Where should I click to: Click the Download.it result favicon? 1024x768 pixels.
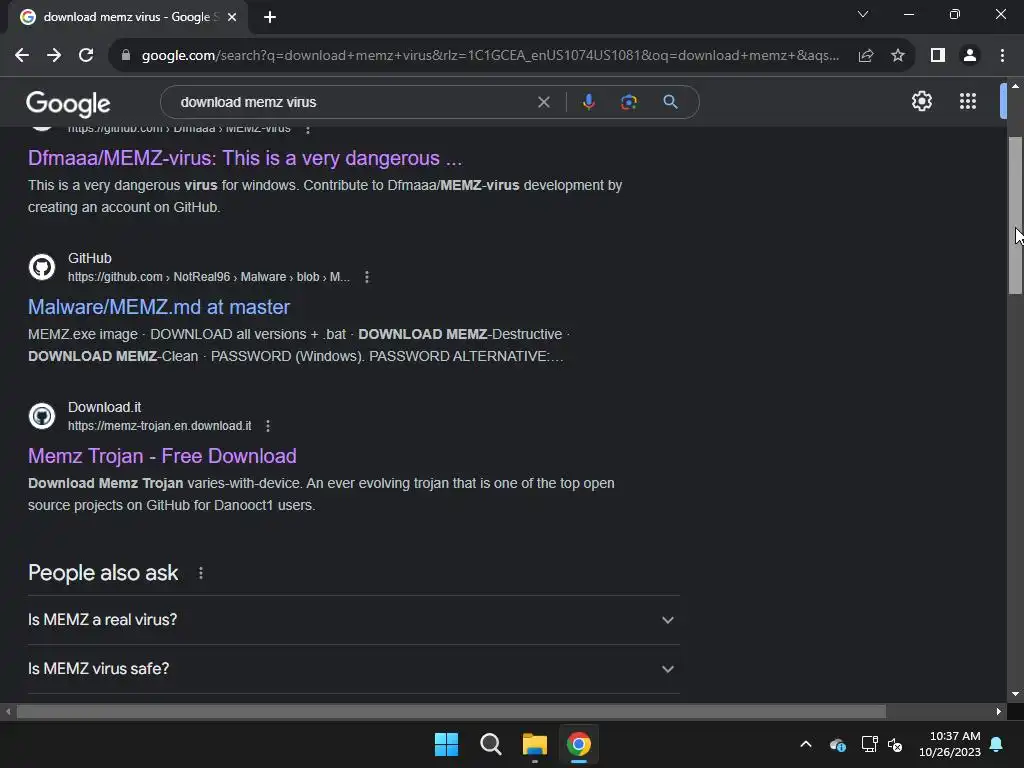[x=42, y=416]
